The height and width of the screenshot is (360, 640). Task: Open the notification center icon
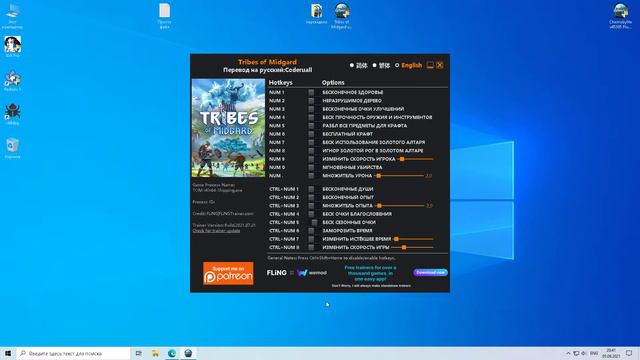point(629,353)
